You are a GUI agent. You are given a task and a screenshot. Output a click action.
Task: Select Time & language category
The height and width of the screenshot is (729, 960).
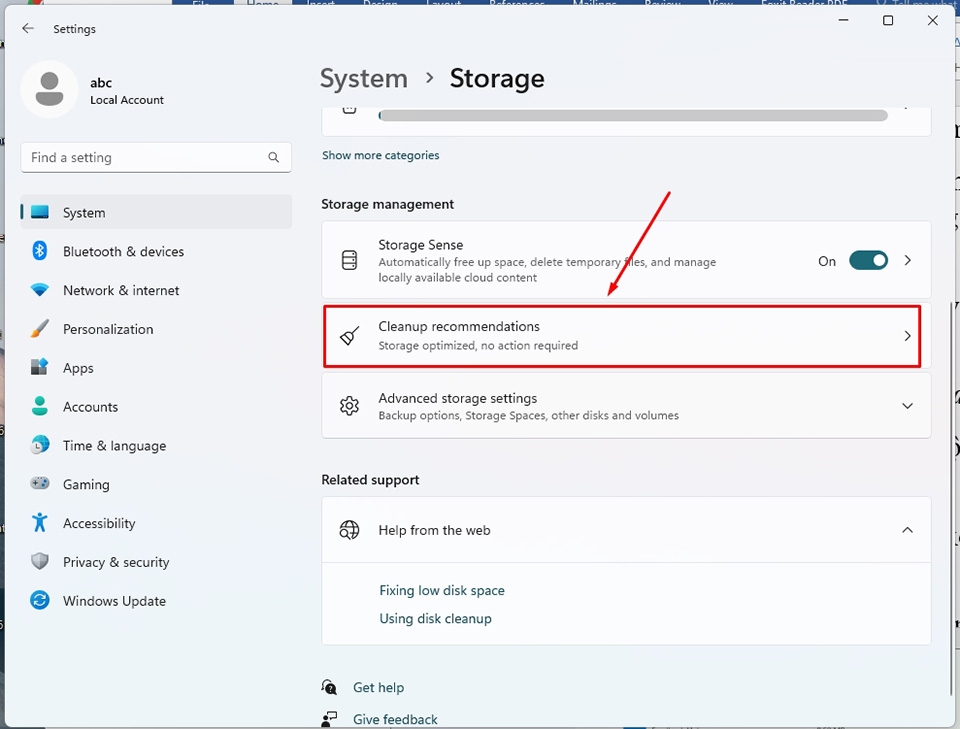[156, 446]
